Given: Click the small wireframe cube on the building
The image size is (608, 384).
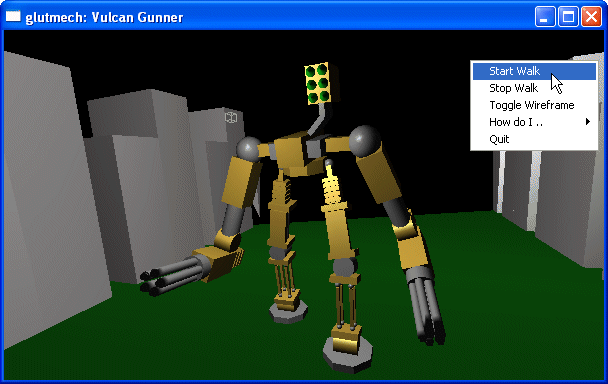Looking at the screenshot, I should [x=231, y=118].
